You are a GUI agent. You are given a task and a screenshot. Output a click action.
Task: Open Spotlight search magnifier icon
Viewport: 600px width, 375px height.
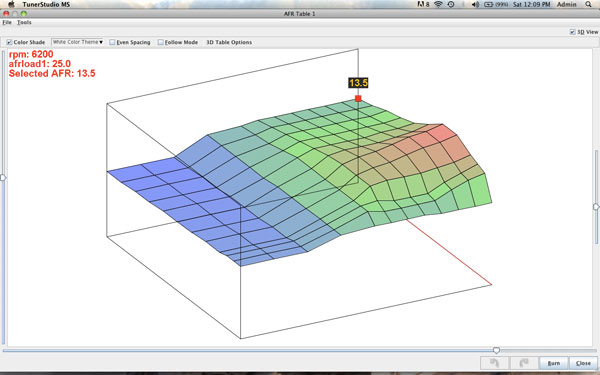point(589,4)
